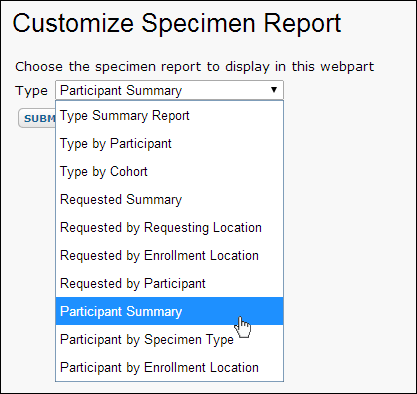Image resolution: width=417 pixels, height=394 pixels.
Task: Click the black triangle in the Type selector
Action: coord(274,90)
